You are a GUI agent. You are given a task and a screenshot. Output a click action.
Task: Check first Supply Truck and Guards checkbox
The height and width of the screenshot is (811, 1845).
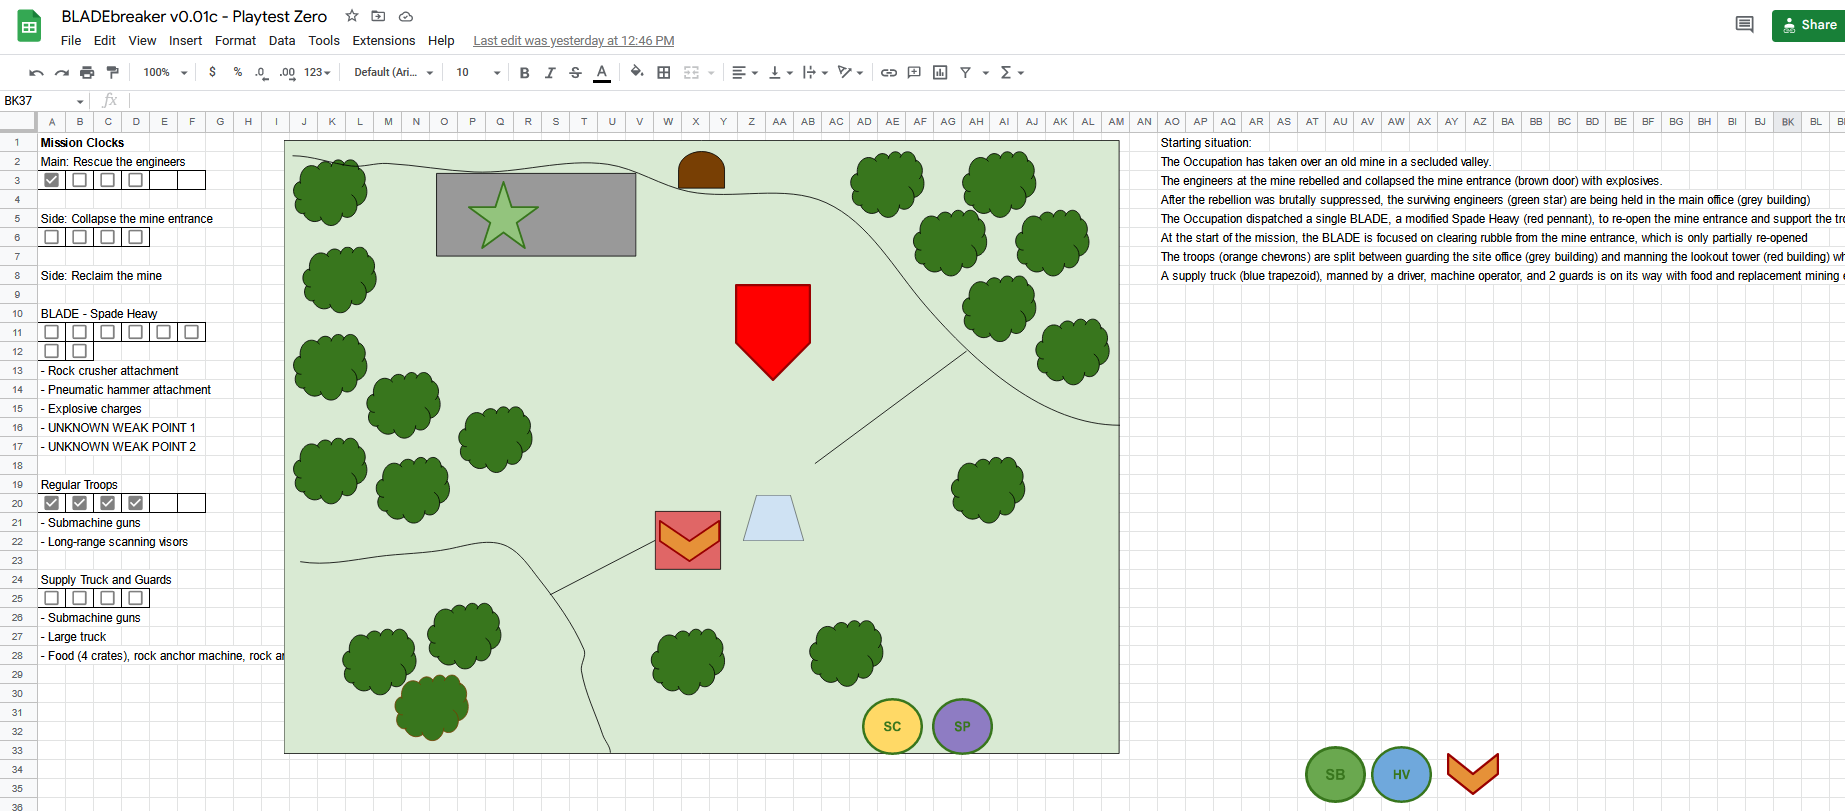coord(52,598)
